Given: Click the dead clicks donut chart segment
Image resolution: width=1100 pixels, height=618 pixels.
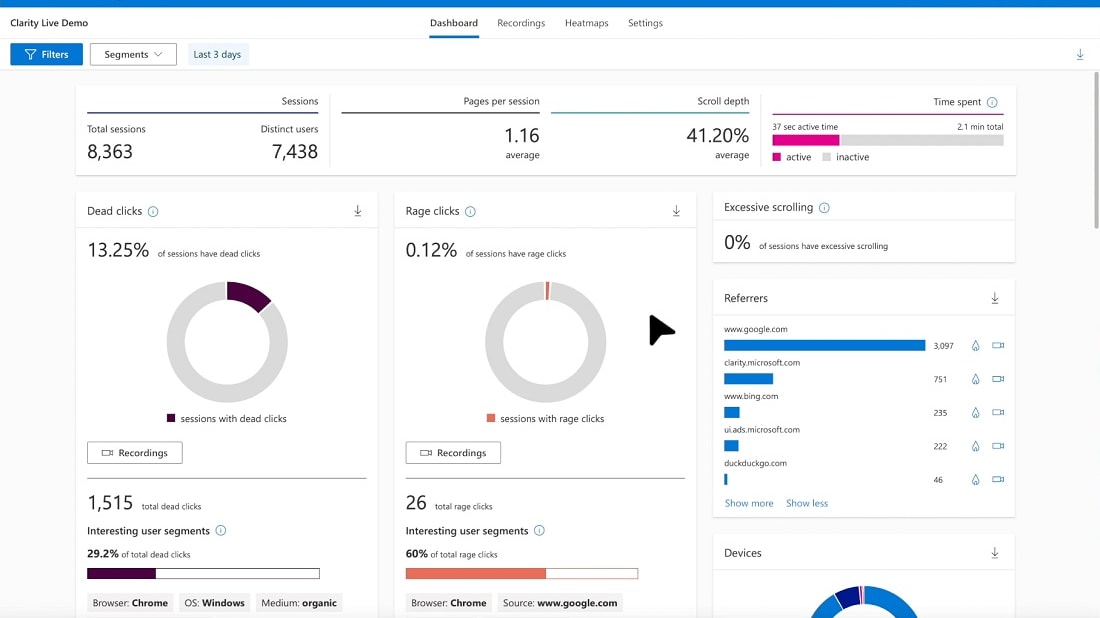Looking at the screenshot, I should point(248,294).
